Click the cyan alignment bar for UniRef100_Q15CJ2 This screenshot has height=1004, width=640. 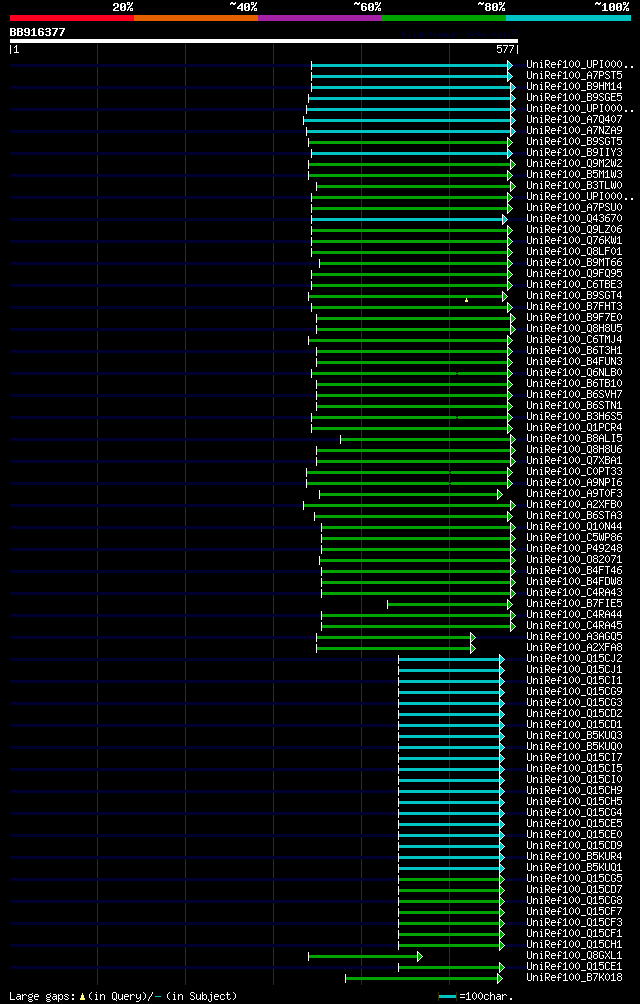pyautogui.click(x=450, y=659)
